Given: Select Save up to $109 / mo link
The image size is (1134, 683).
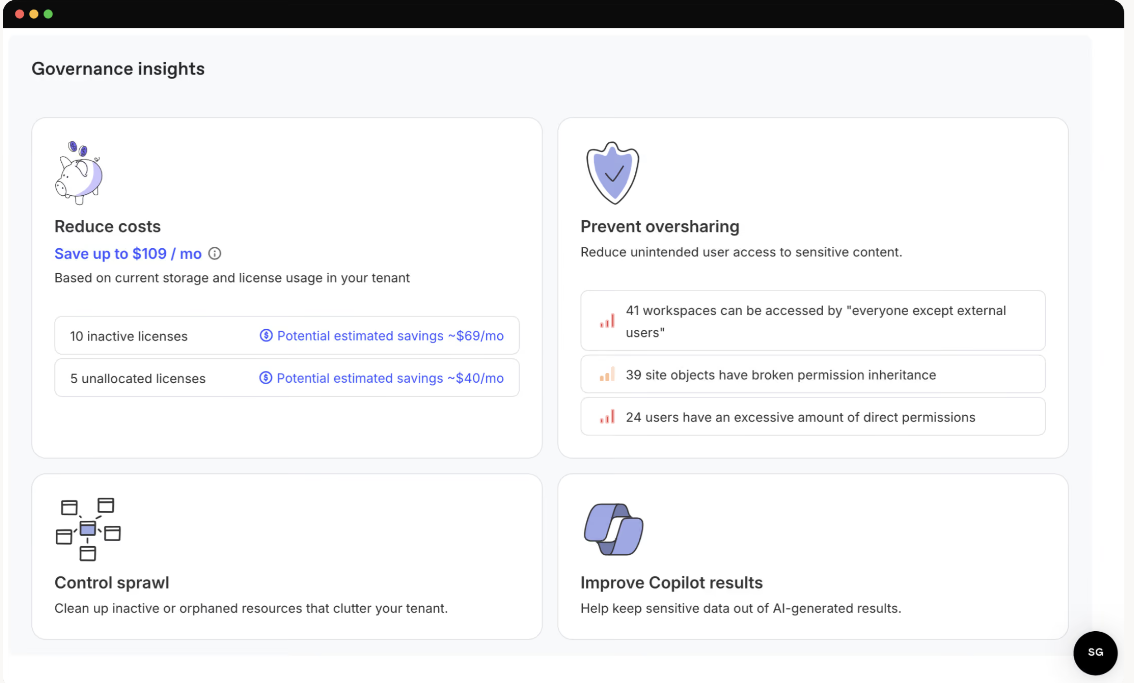Looking at the screenshot, I should 128,253.
